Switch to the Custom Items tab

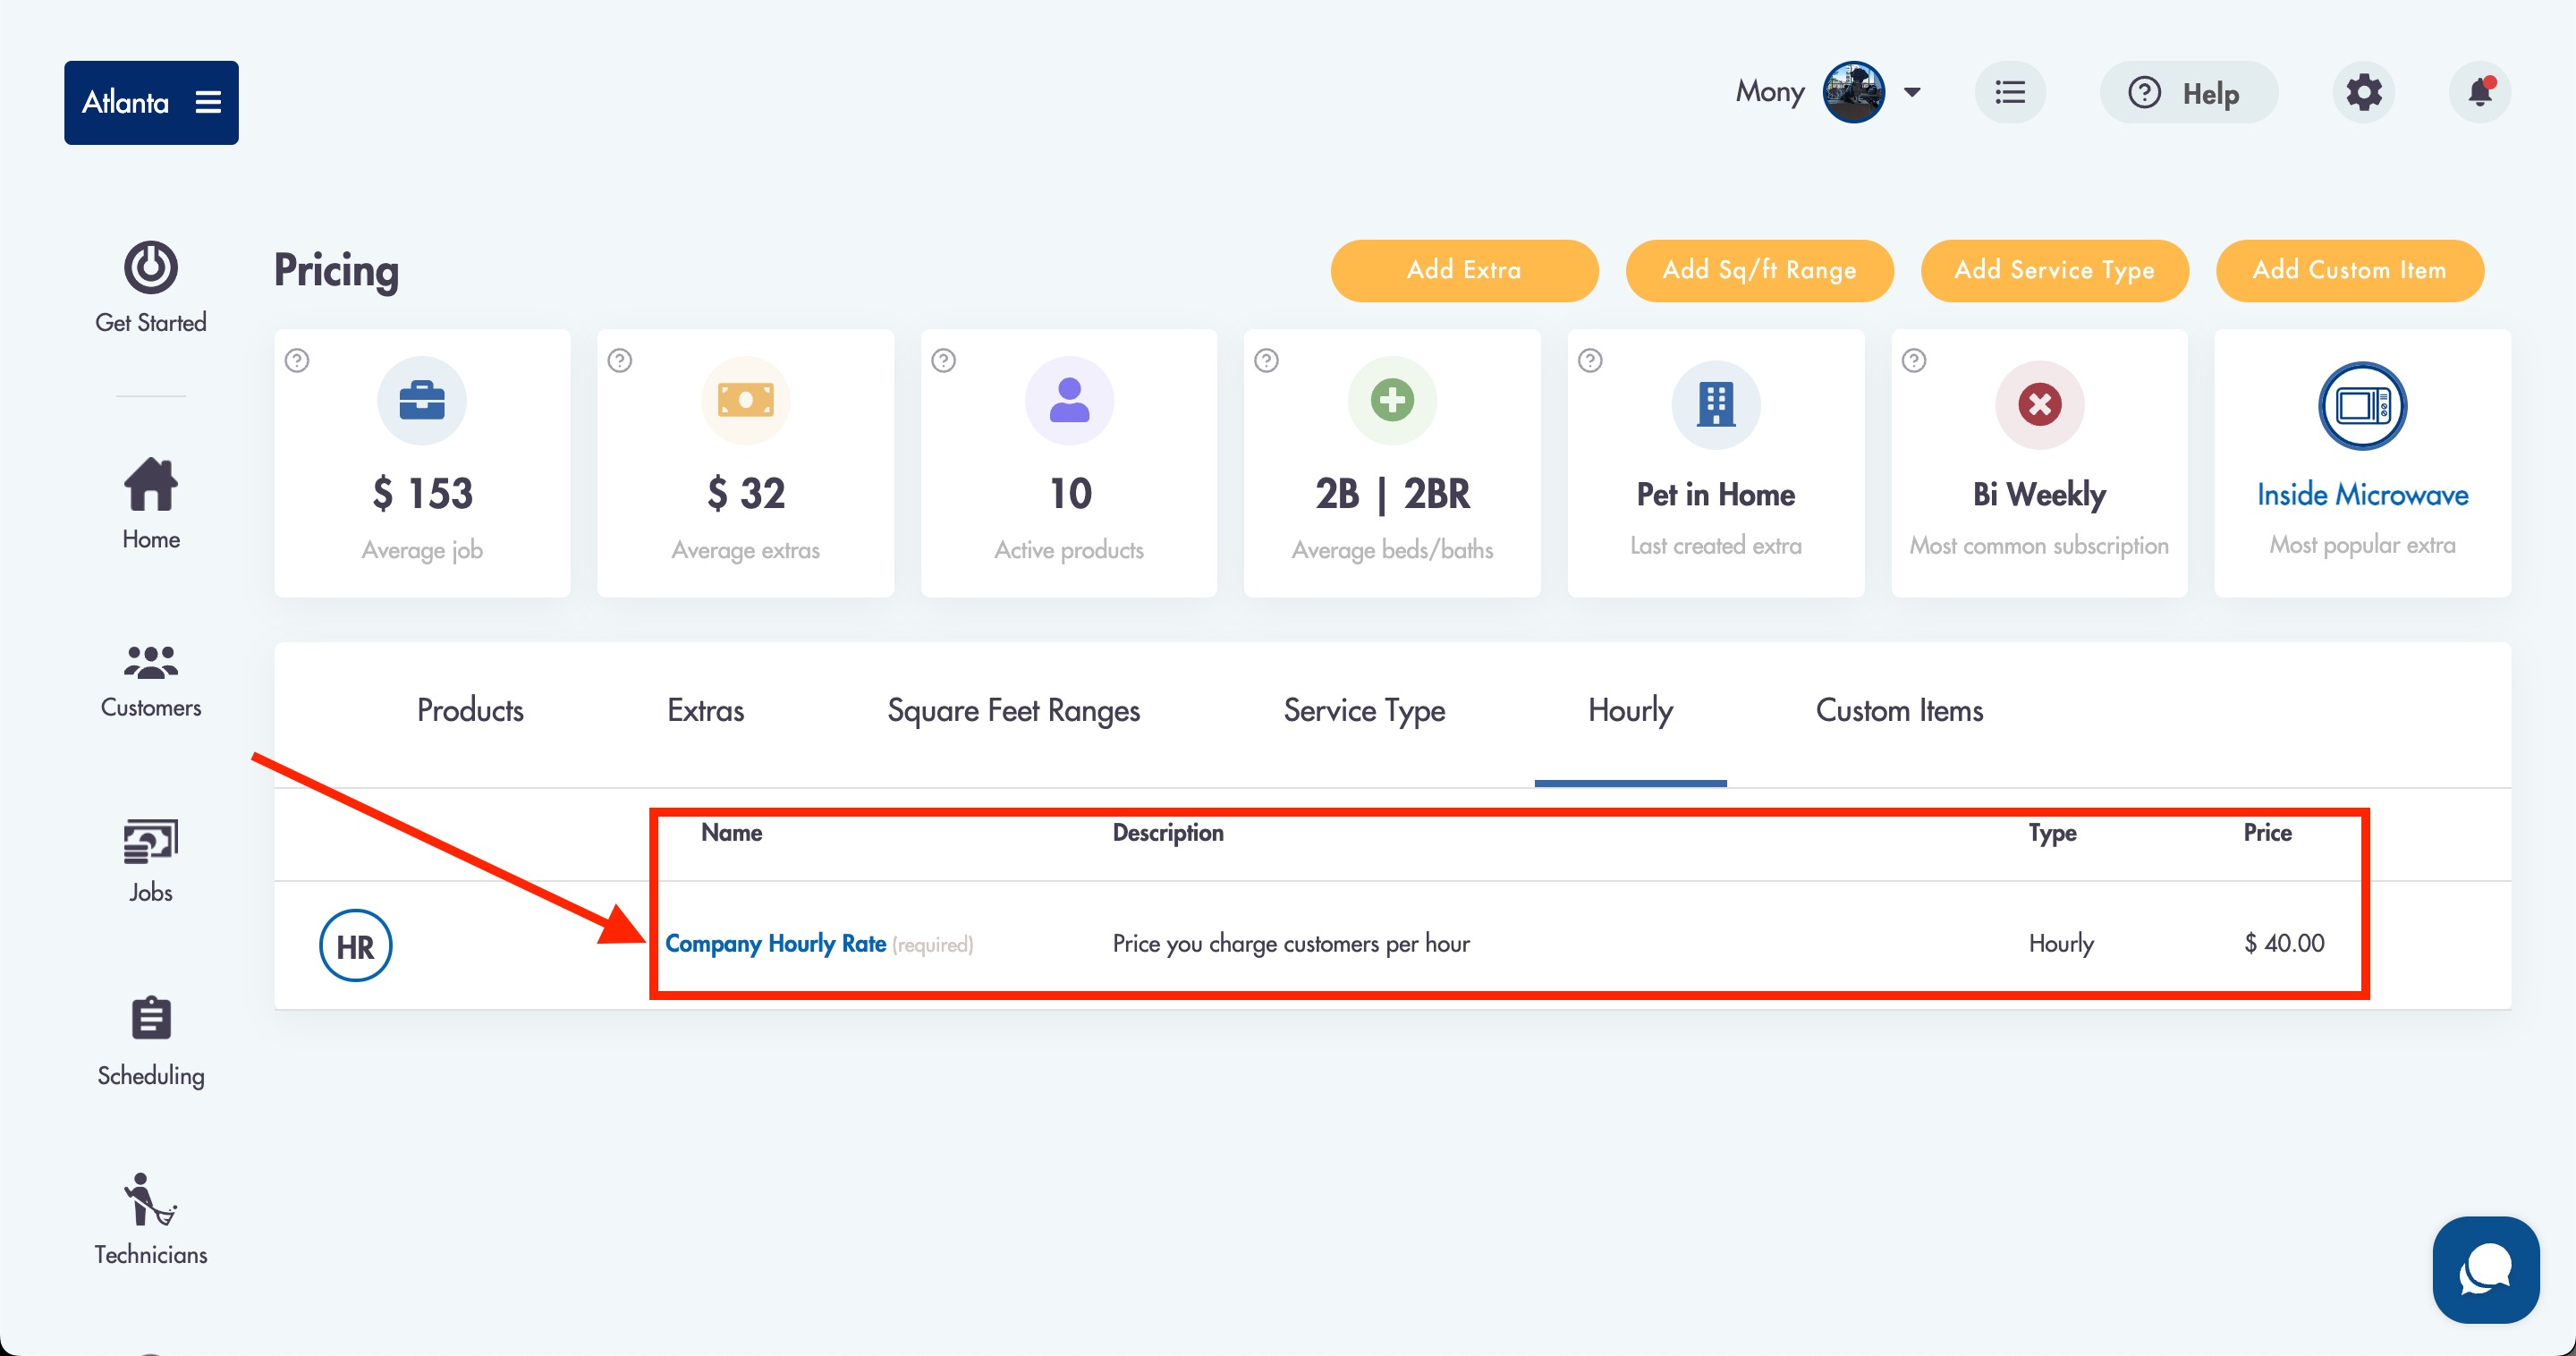pos(1899,710)
